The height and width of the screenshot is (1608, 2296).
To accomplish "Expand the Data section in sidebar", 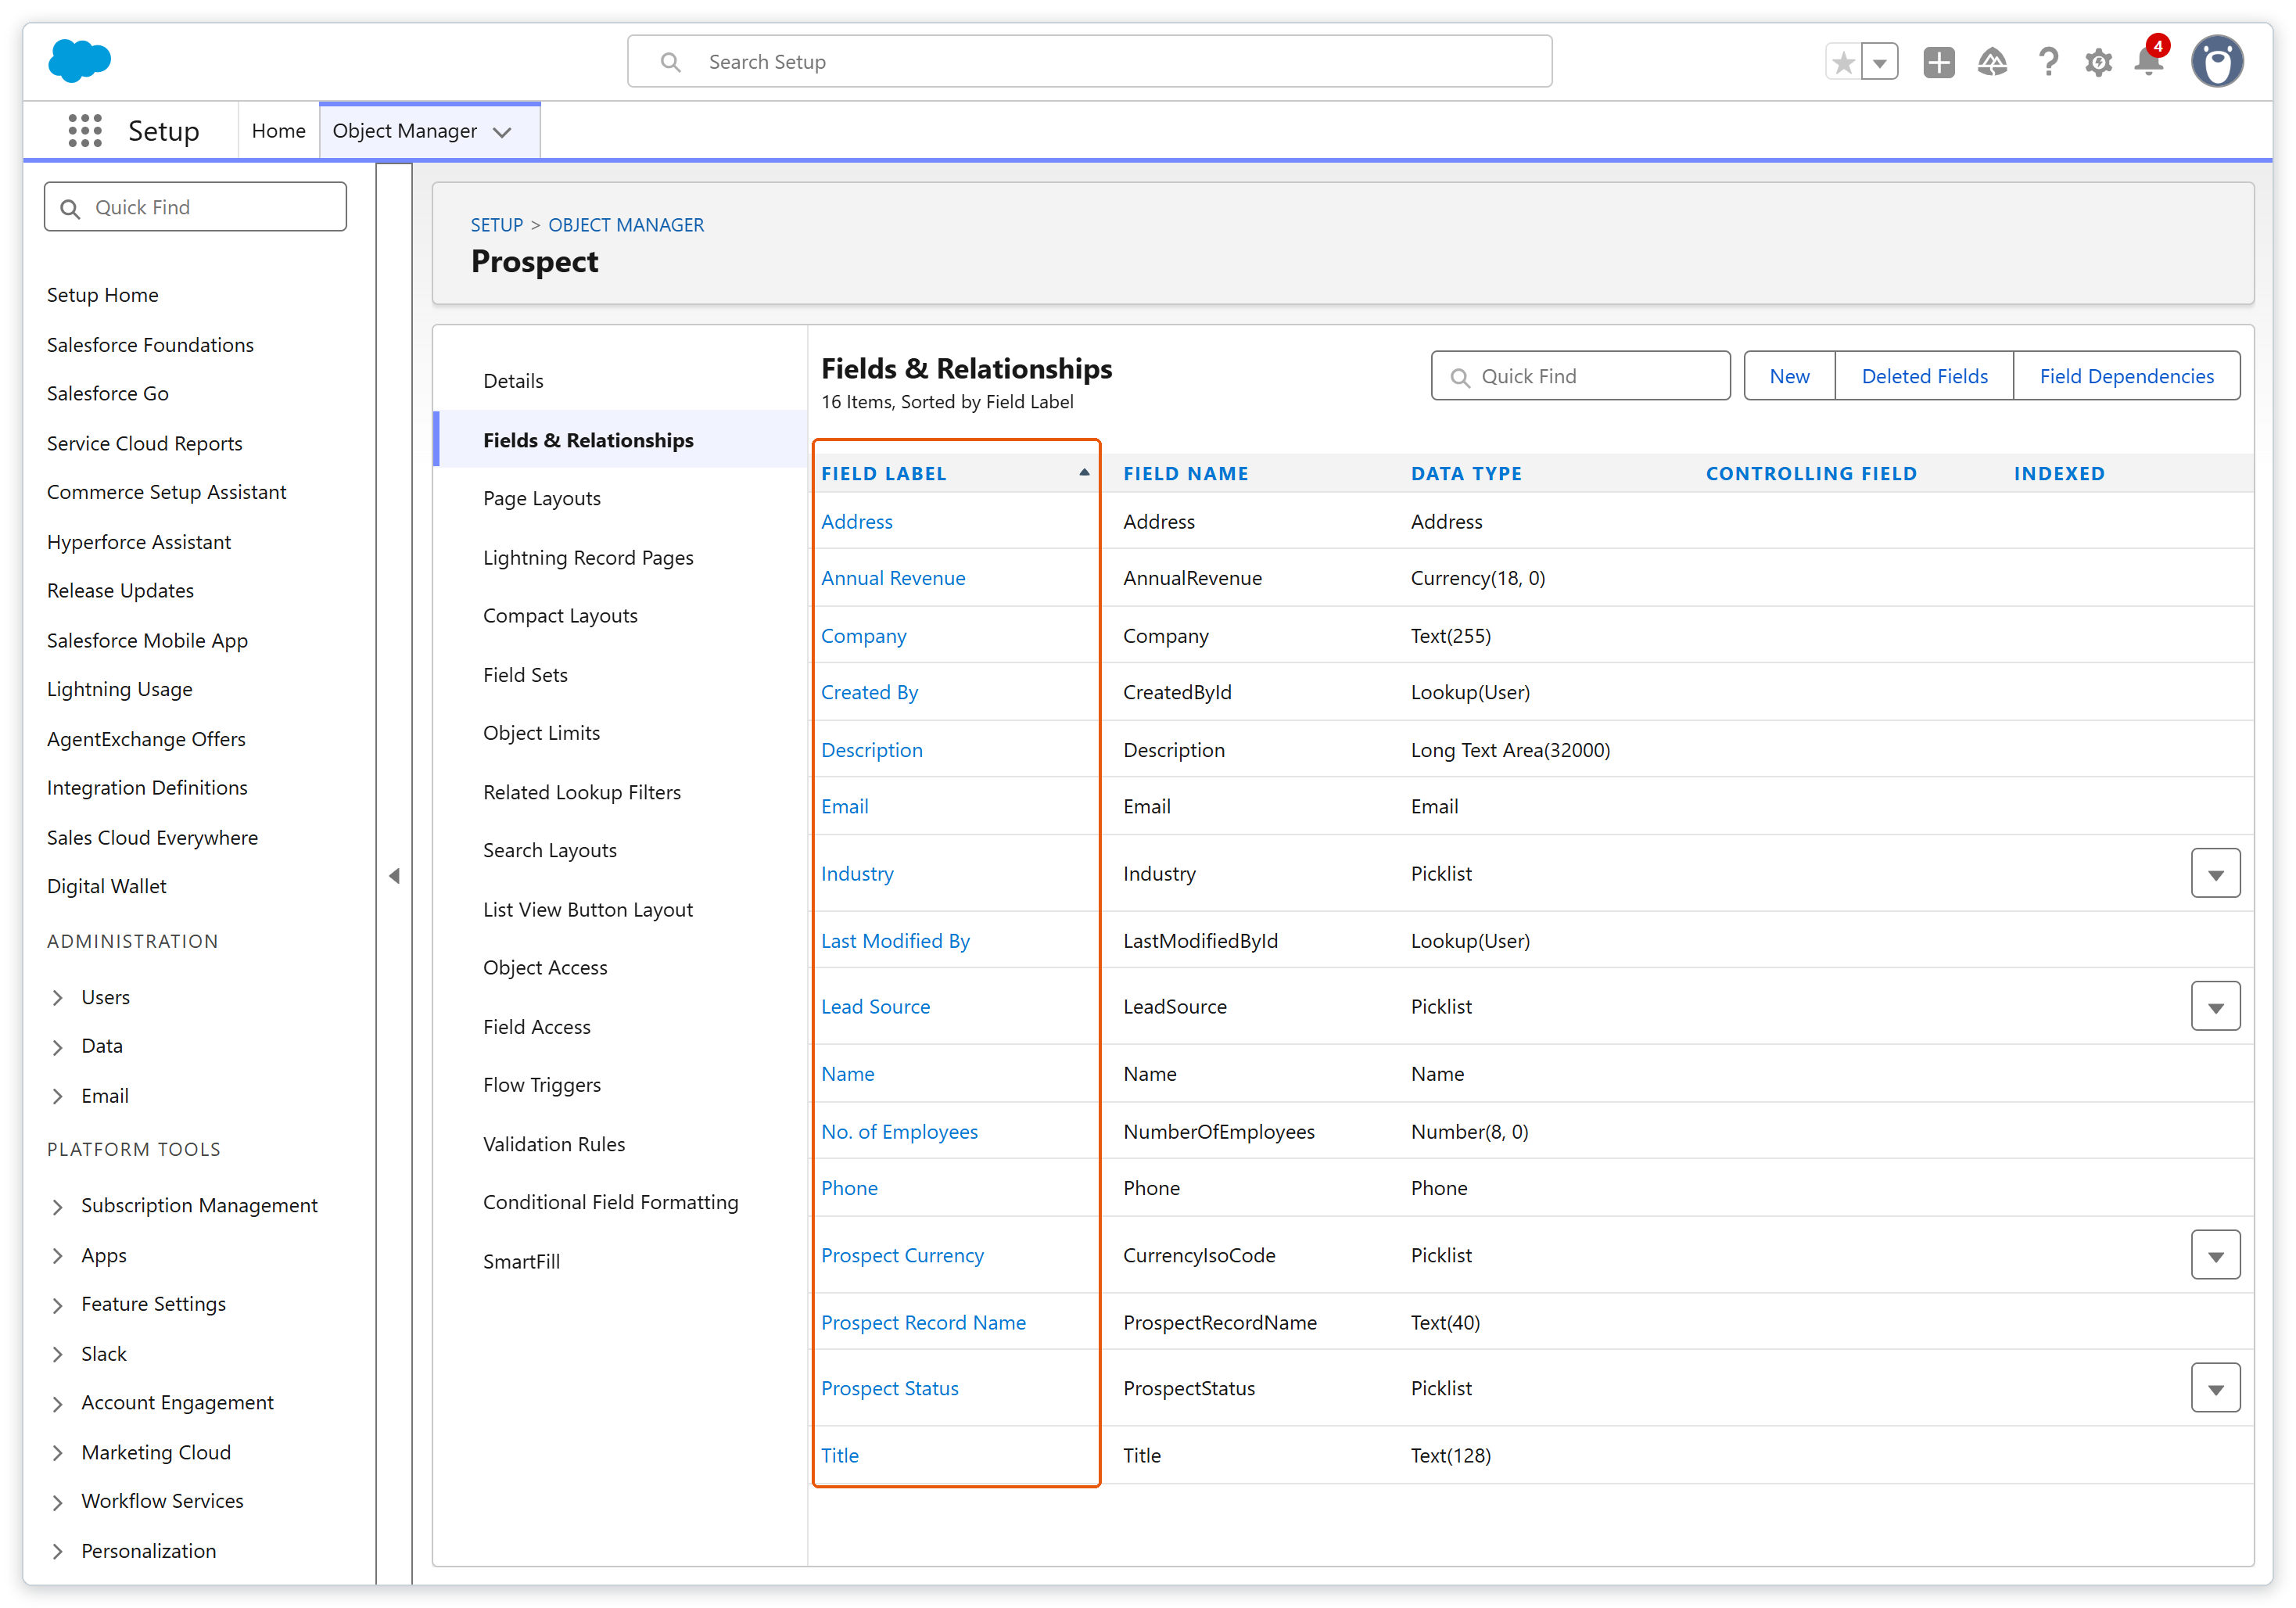I will [58, 1047].
